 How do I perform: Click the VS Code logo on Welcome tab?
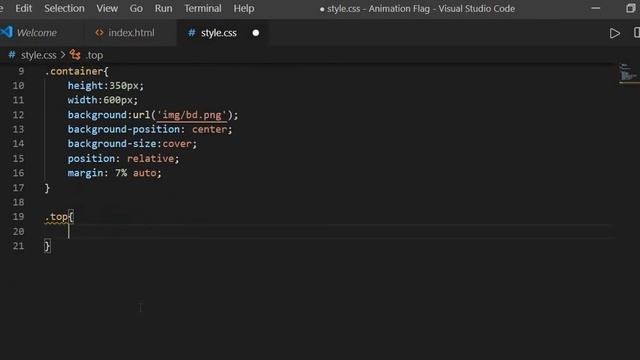(7, 32)
